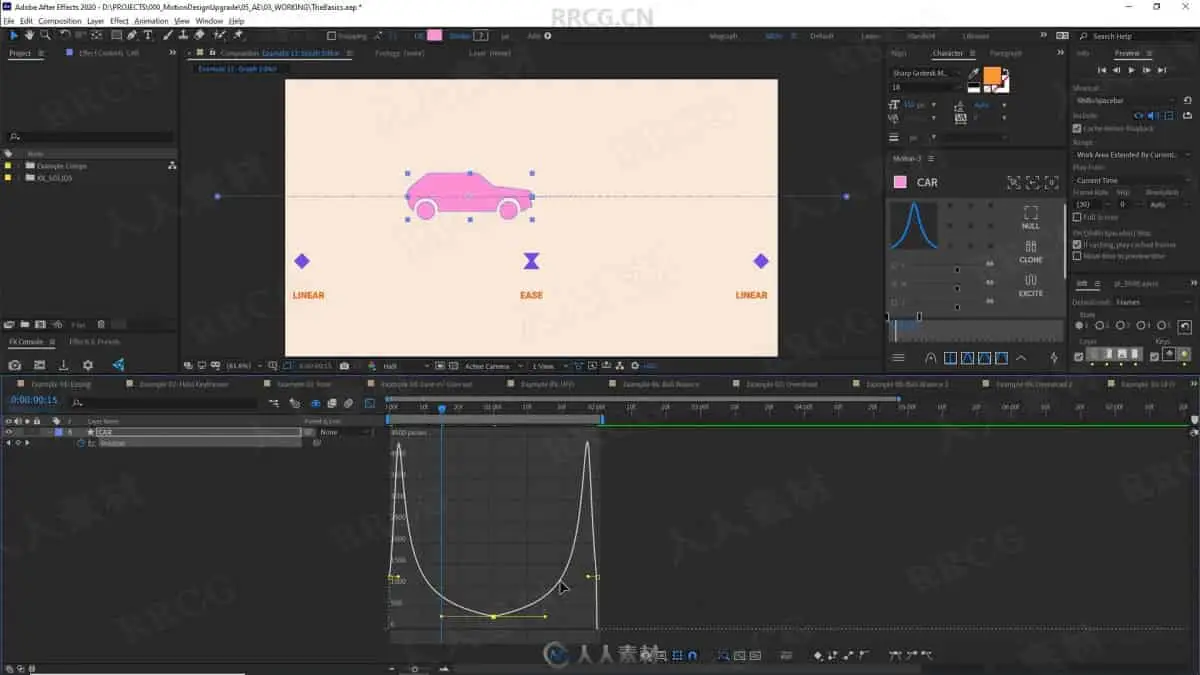Screen dimensions: 1200x675
Task: Click the EXCITE icon in Motion panel
Action: click(x=1031, y=285)
